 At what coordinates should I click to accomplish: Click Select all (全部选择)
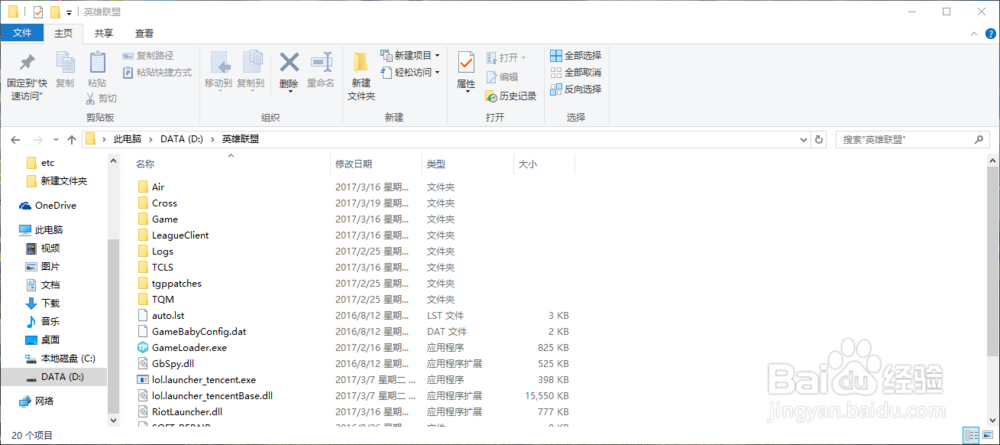[x=576, y=55]
